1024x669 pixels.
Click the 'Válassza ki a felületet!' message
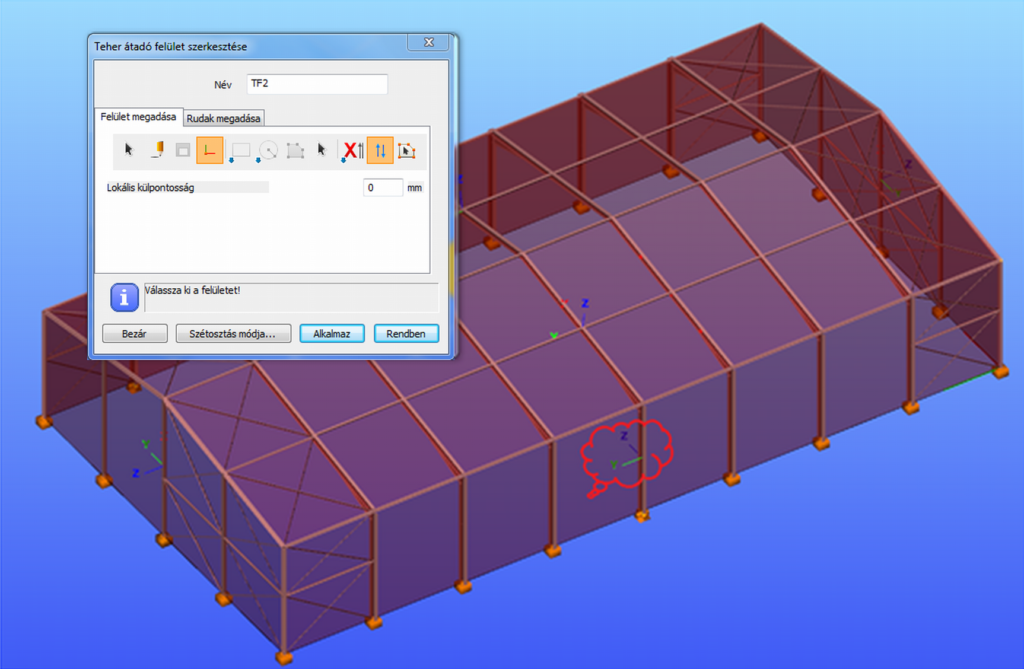coord(192,290)
